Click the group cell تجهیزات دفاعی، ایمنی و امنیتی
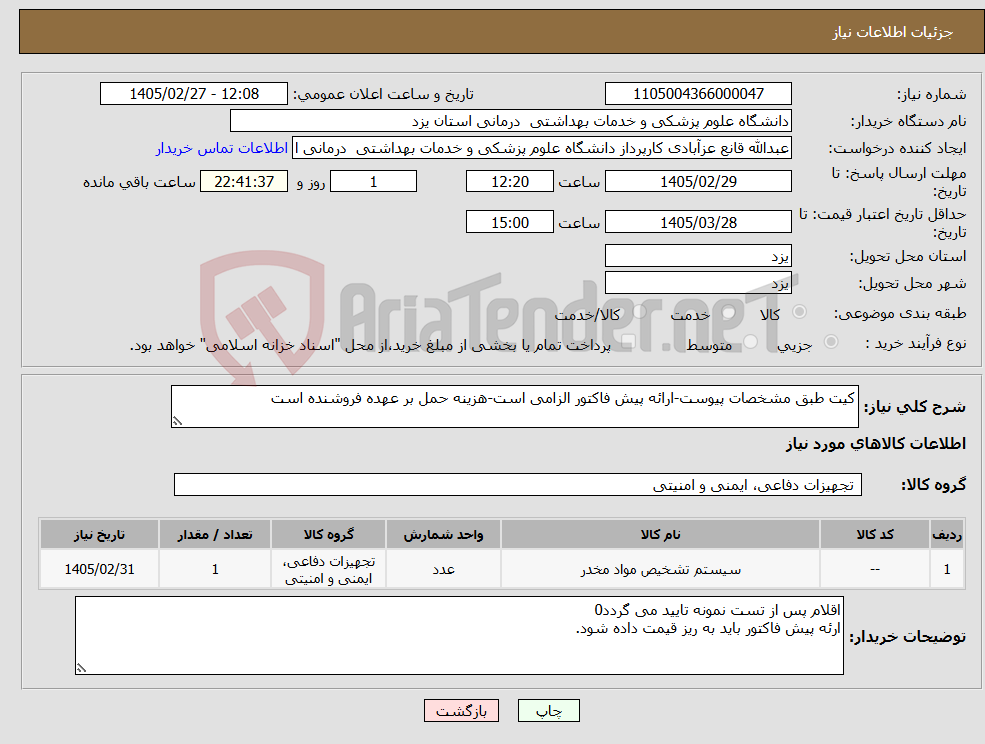Image resolution: width=985 pixels, height=744 pixels. (x=329, y=569)
